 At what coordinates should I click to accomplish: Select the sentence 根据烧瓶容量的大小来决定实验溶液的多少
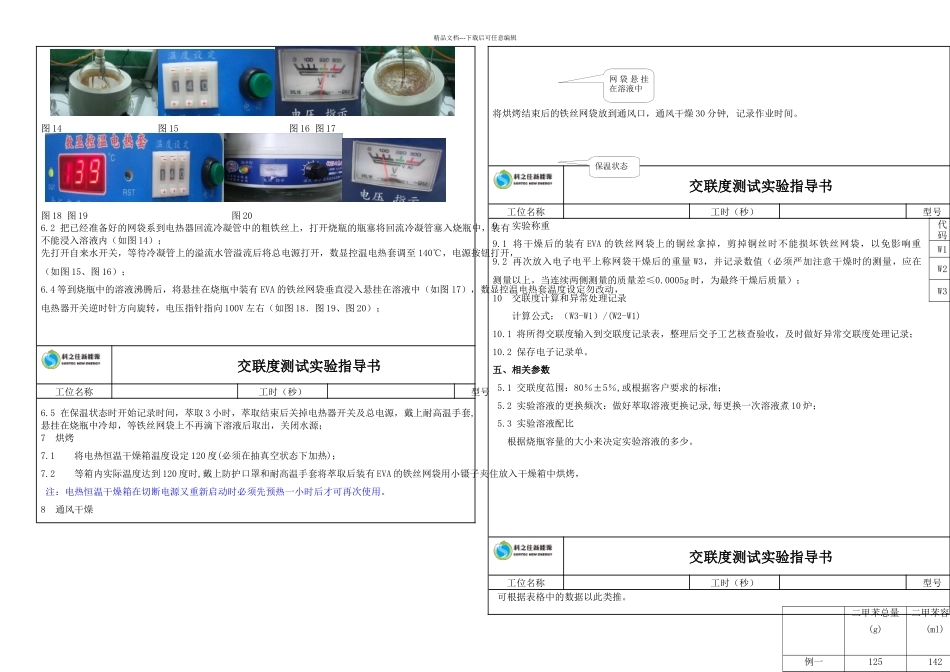pyautogui.click(x=601, y=441)
